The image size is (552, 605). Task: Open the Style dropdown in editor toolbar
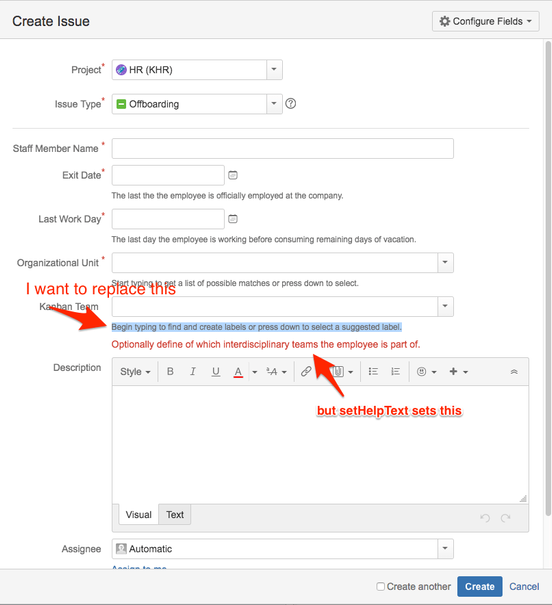pyautogui.click(x=135, y=372)
